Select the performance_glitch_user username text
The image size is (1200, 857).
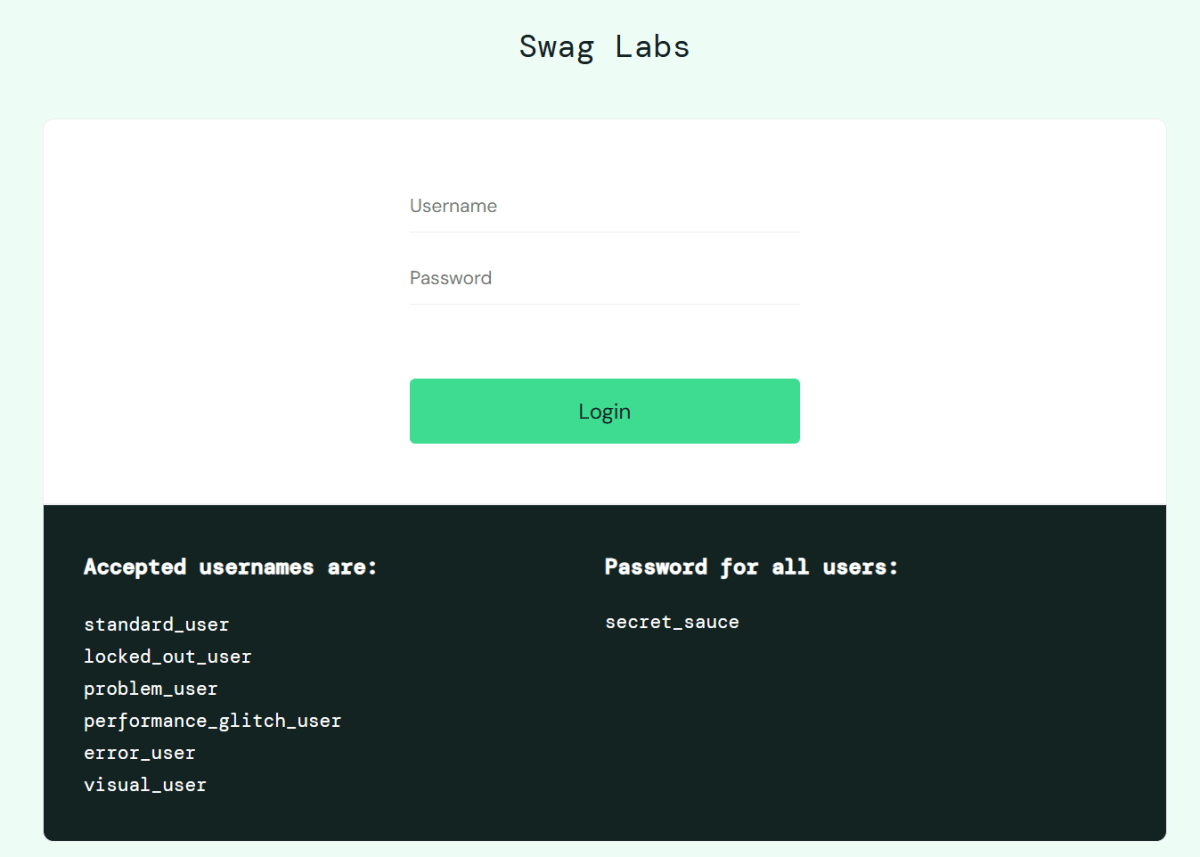click(212, 720)
